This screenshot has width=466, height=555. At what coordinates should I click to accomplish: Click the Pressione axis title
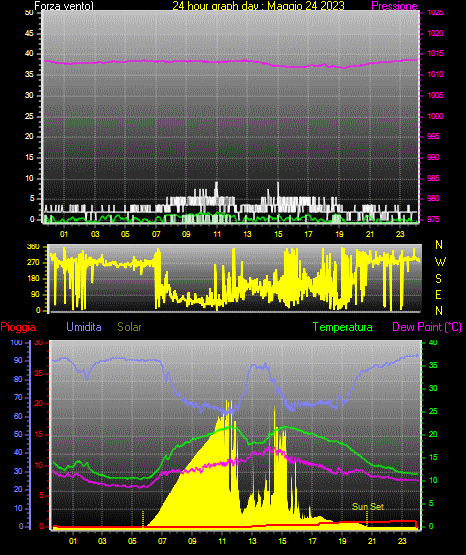(x=395, y=6)
